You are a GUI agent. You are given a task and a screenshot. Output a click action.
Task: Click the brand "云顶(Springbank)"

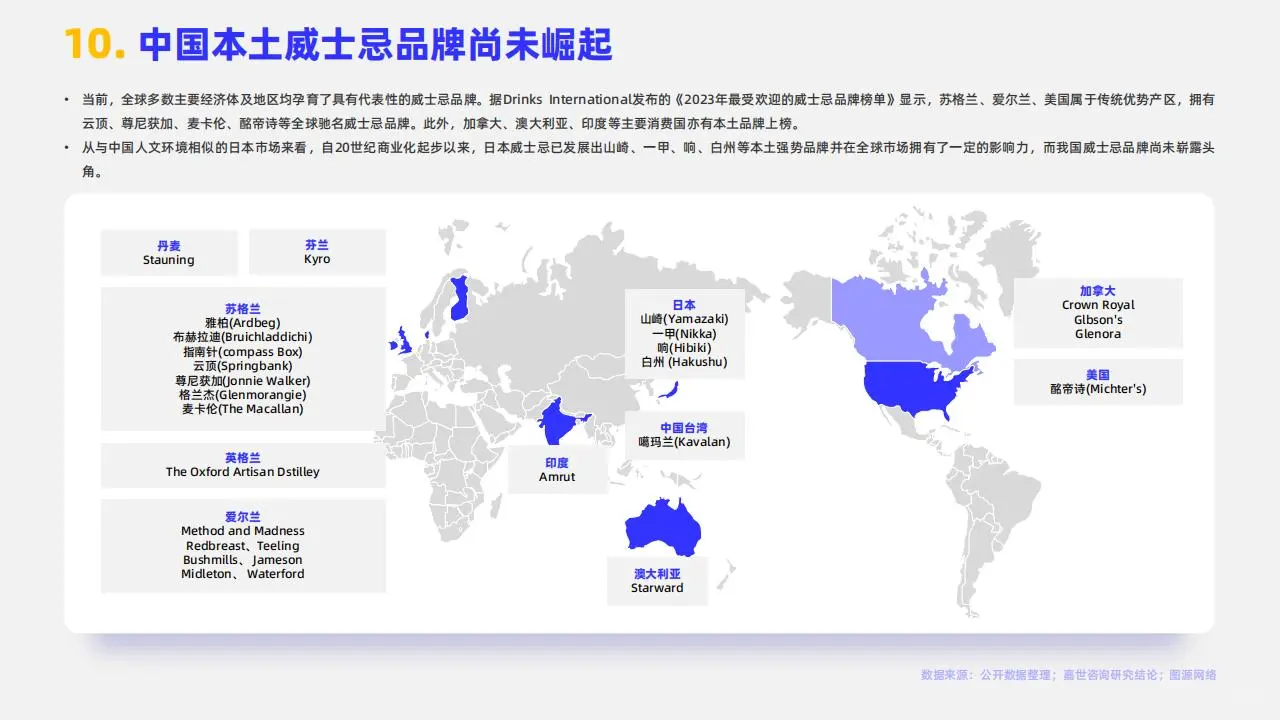(242, 366)
